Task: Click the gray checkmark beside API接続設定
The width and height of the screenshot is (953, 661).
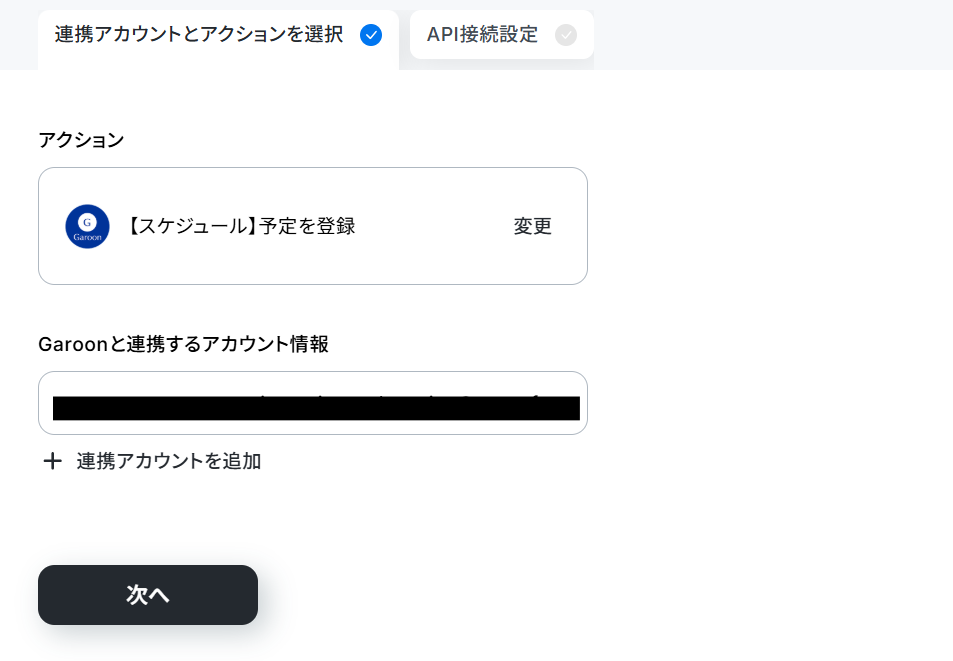Action: [x=566, y=35]
